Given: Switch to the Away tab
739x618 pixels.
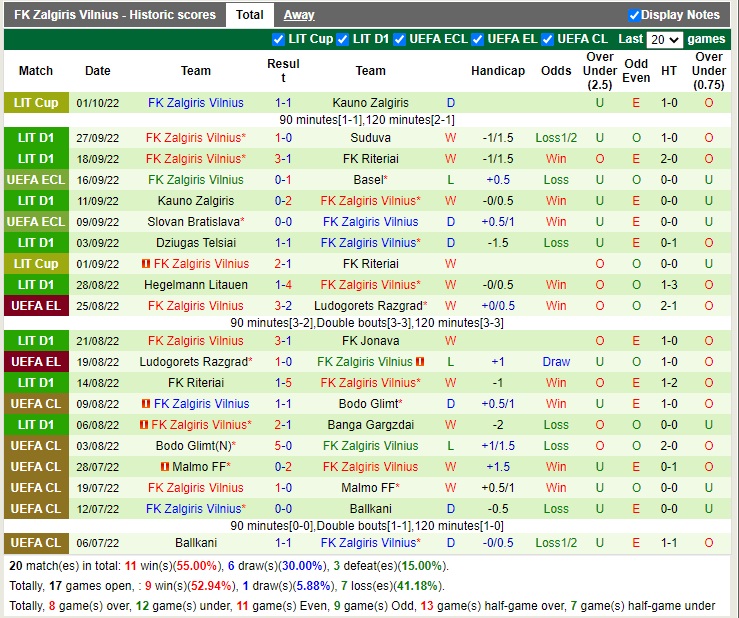Looking at the screenshot, I should tap(299, 15).
